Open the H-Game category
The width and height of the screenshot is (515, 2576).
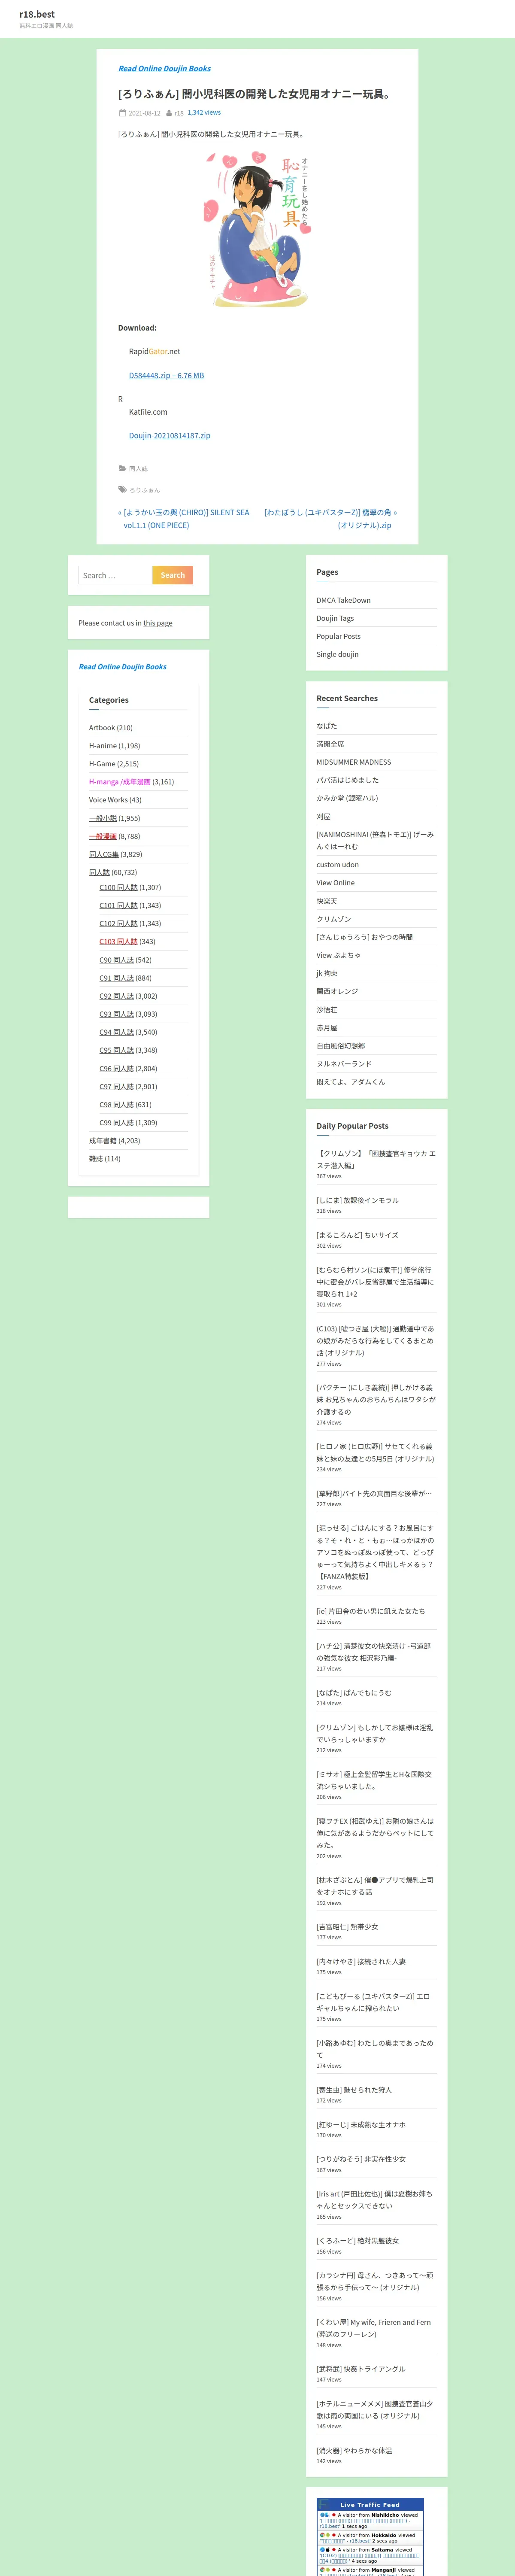coord(102,764)
